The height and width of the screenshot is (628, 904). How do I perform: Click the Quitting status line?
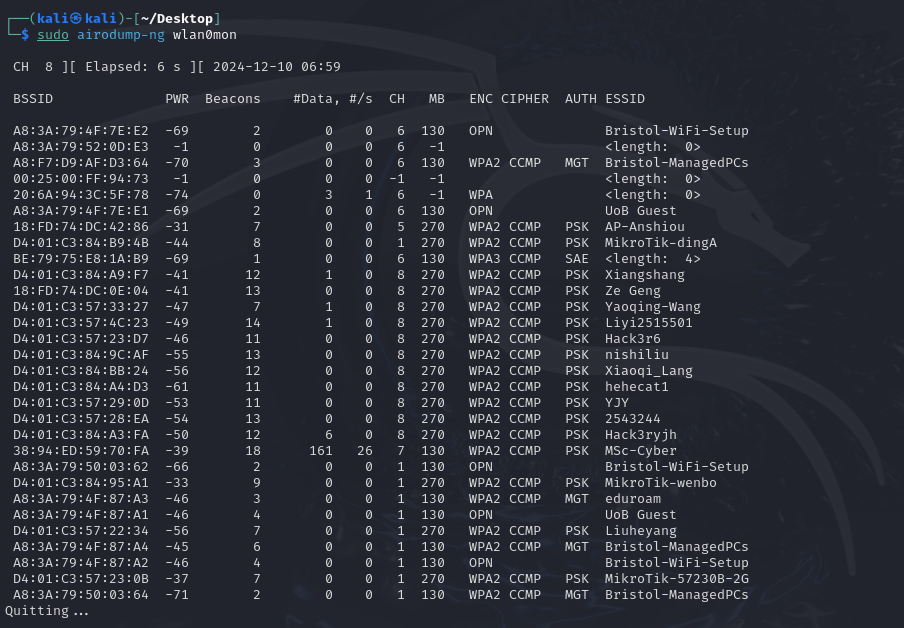(47, 611)
